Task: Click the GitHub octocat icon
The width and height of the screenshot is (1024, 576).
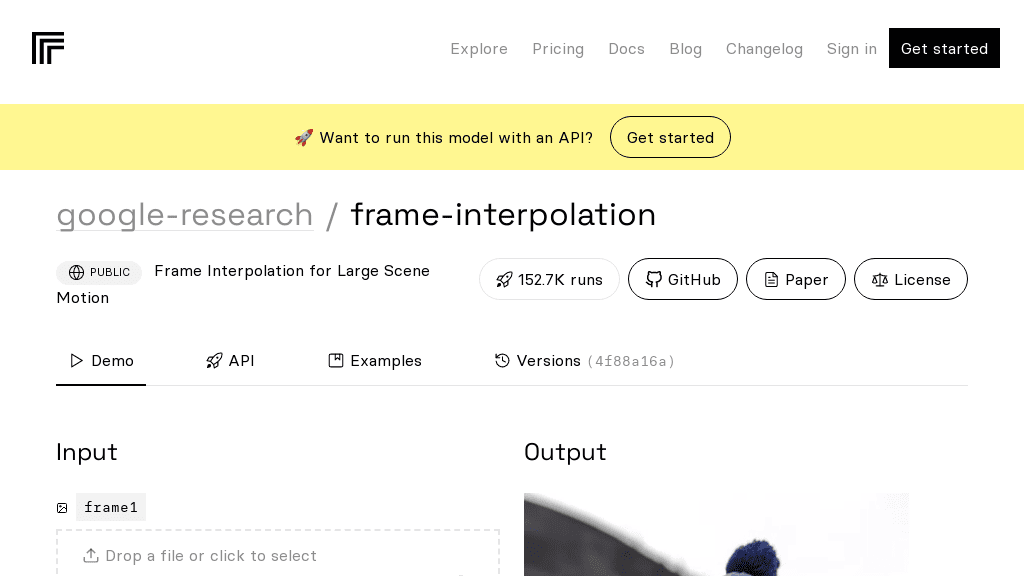Action: click(x=655, y=280)
